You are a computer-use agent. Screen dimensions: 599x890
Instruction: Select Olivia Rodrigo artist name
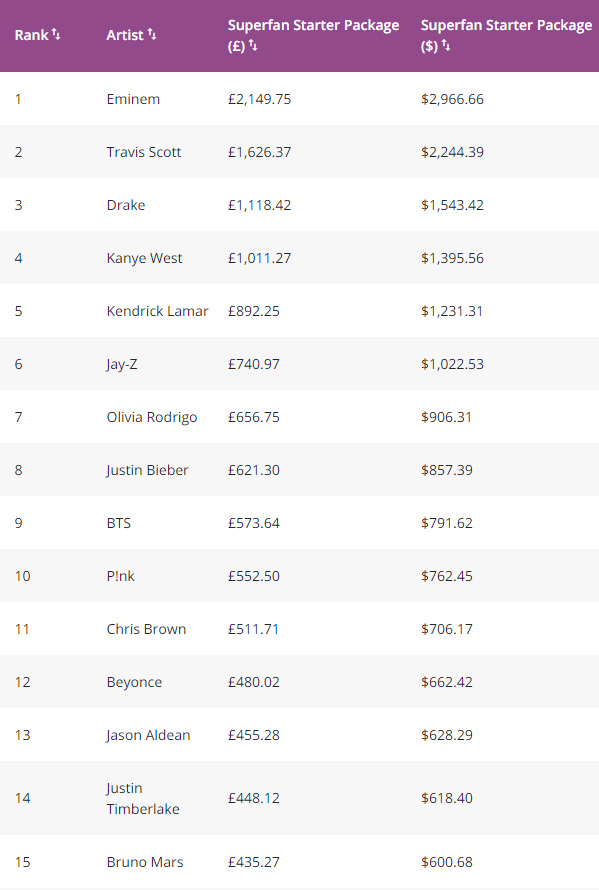click(152, 417)
